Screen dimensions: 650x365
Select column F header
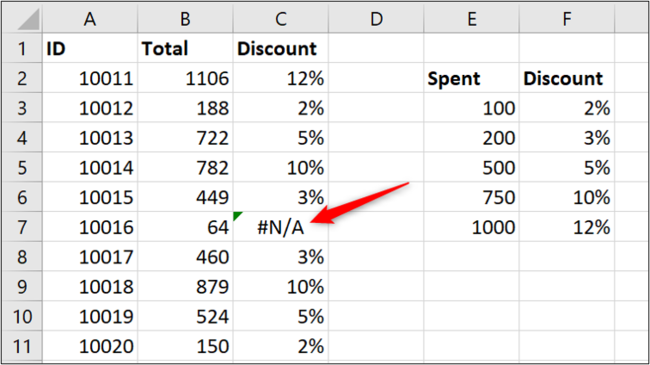click(567, 19)
